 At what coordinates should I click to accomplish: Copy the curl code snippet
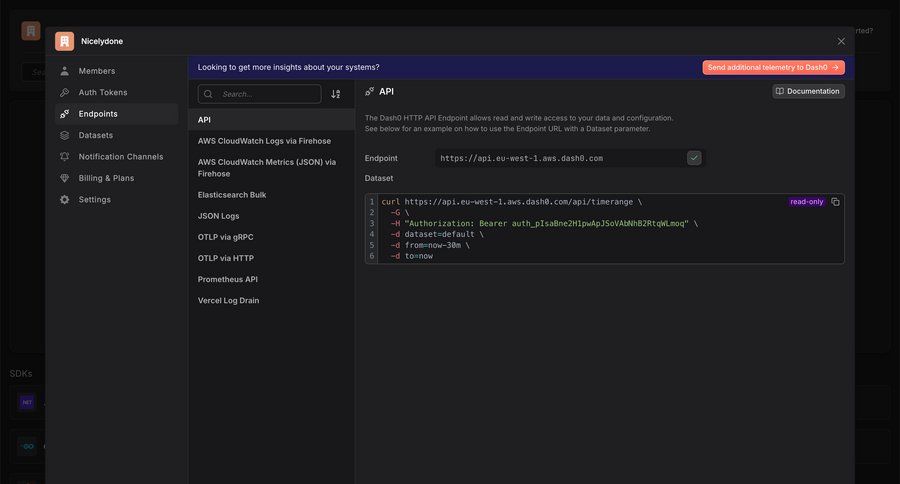point(835,202)
